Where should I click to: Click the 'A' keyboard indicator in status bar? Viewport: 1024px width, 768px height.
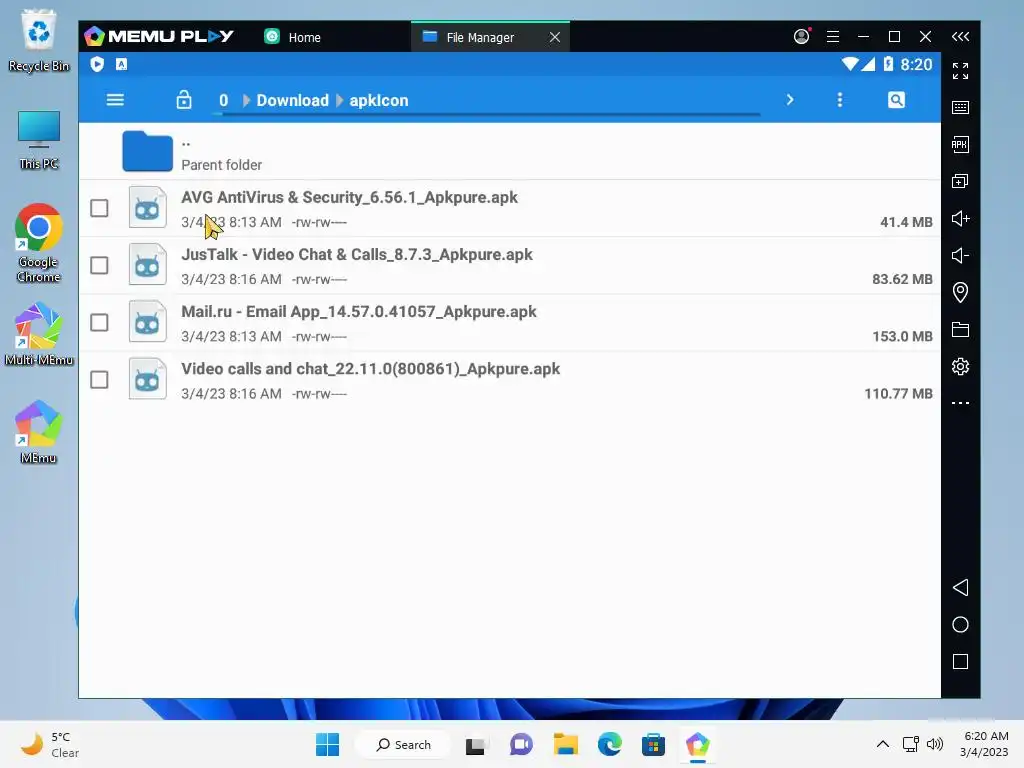pos(121,64)
